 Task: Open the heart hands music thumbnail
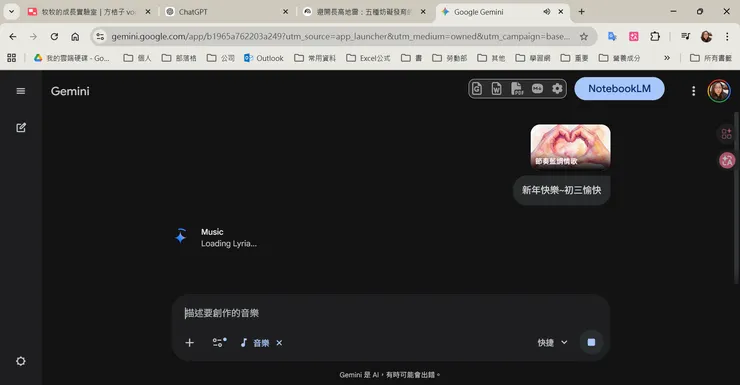pyautogui.click(x=570, y=146)
